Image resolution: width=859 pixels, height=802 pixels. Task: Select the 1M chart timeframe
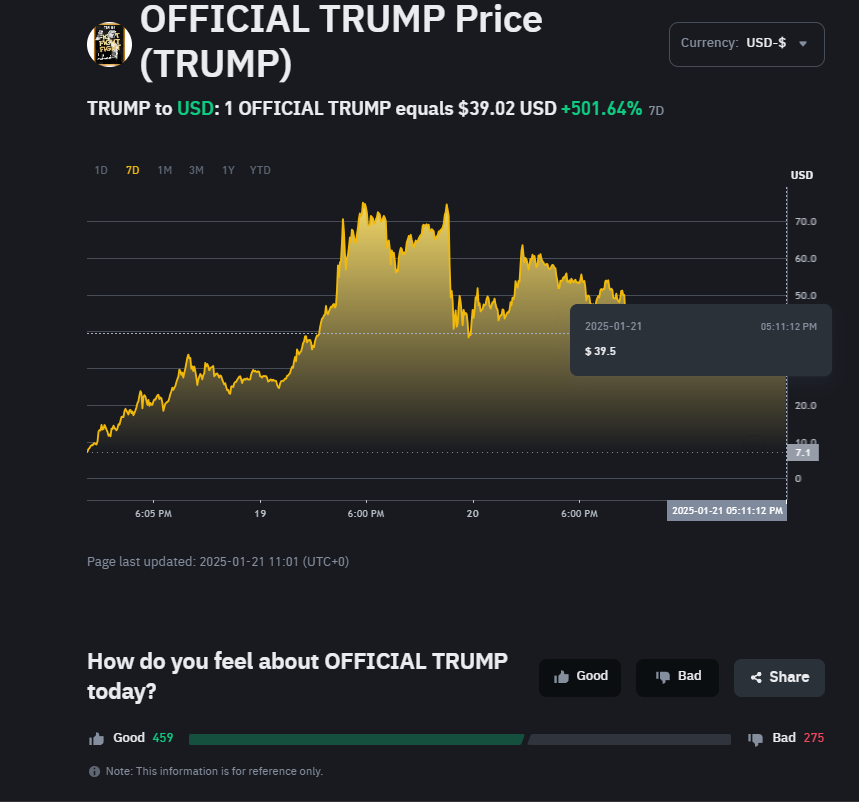(x=164, y=170)
